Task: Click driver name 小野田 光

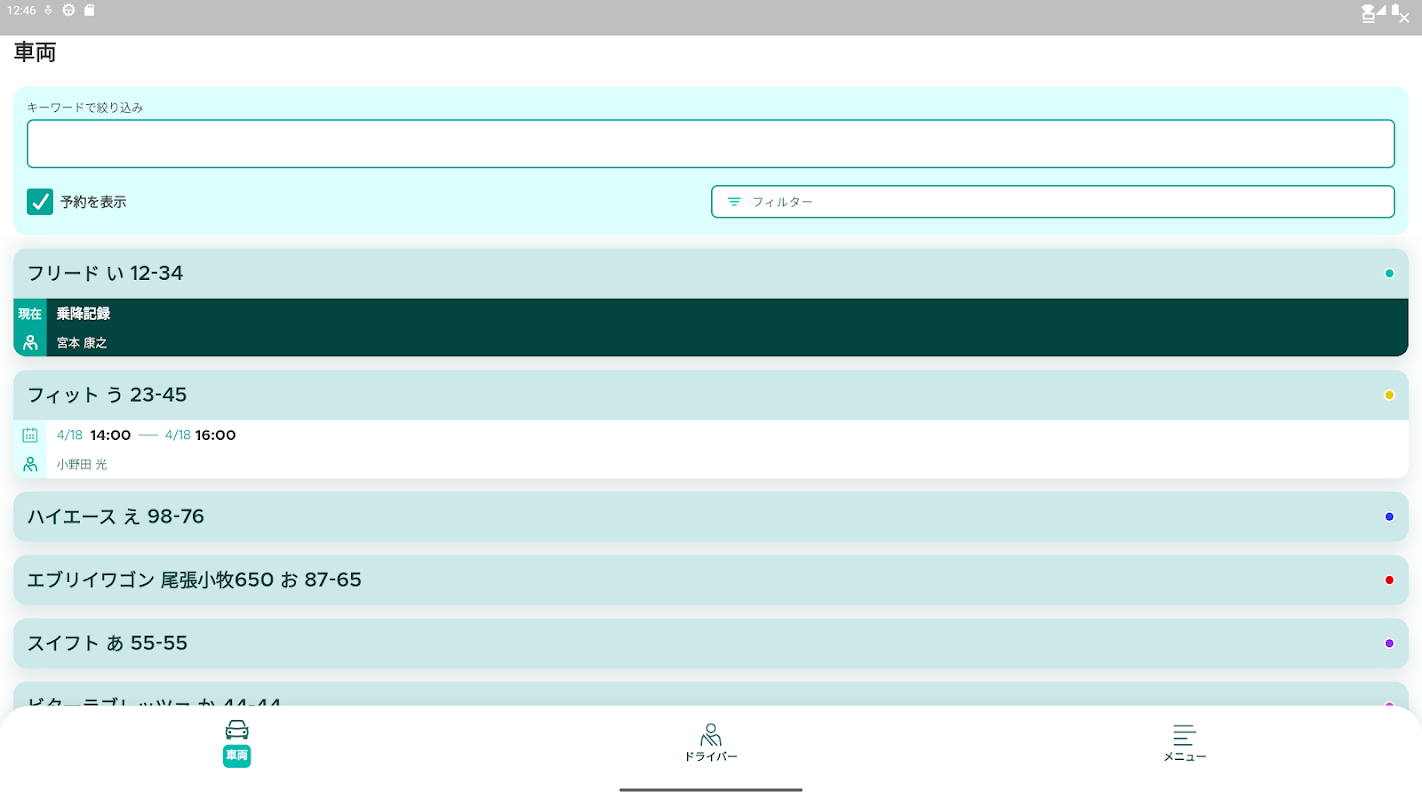Action: [82, 465]
